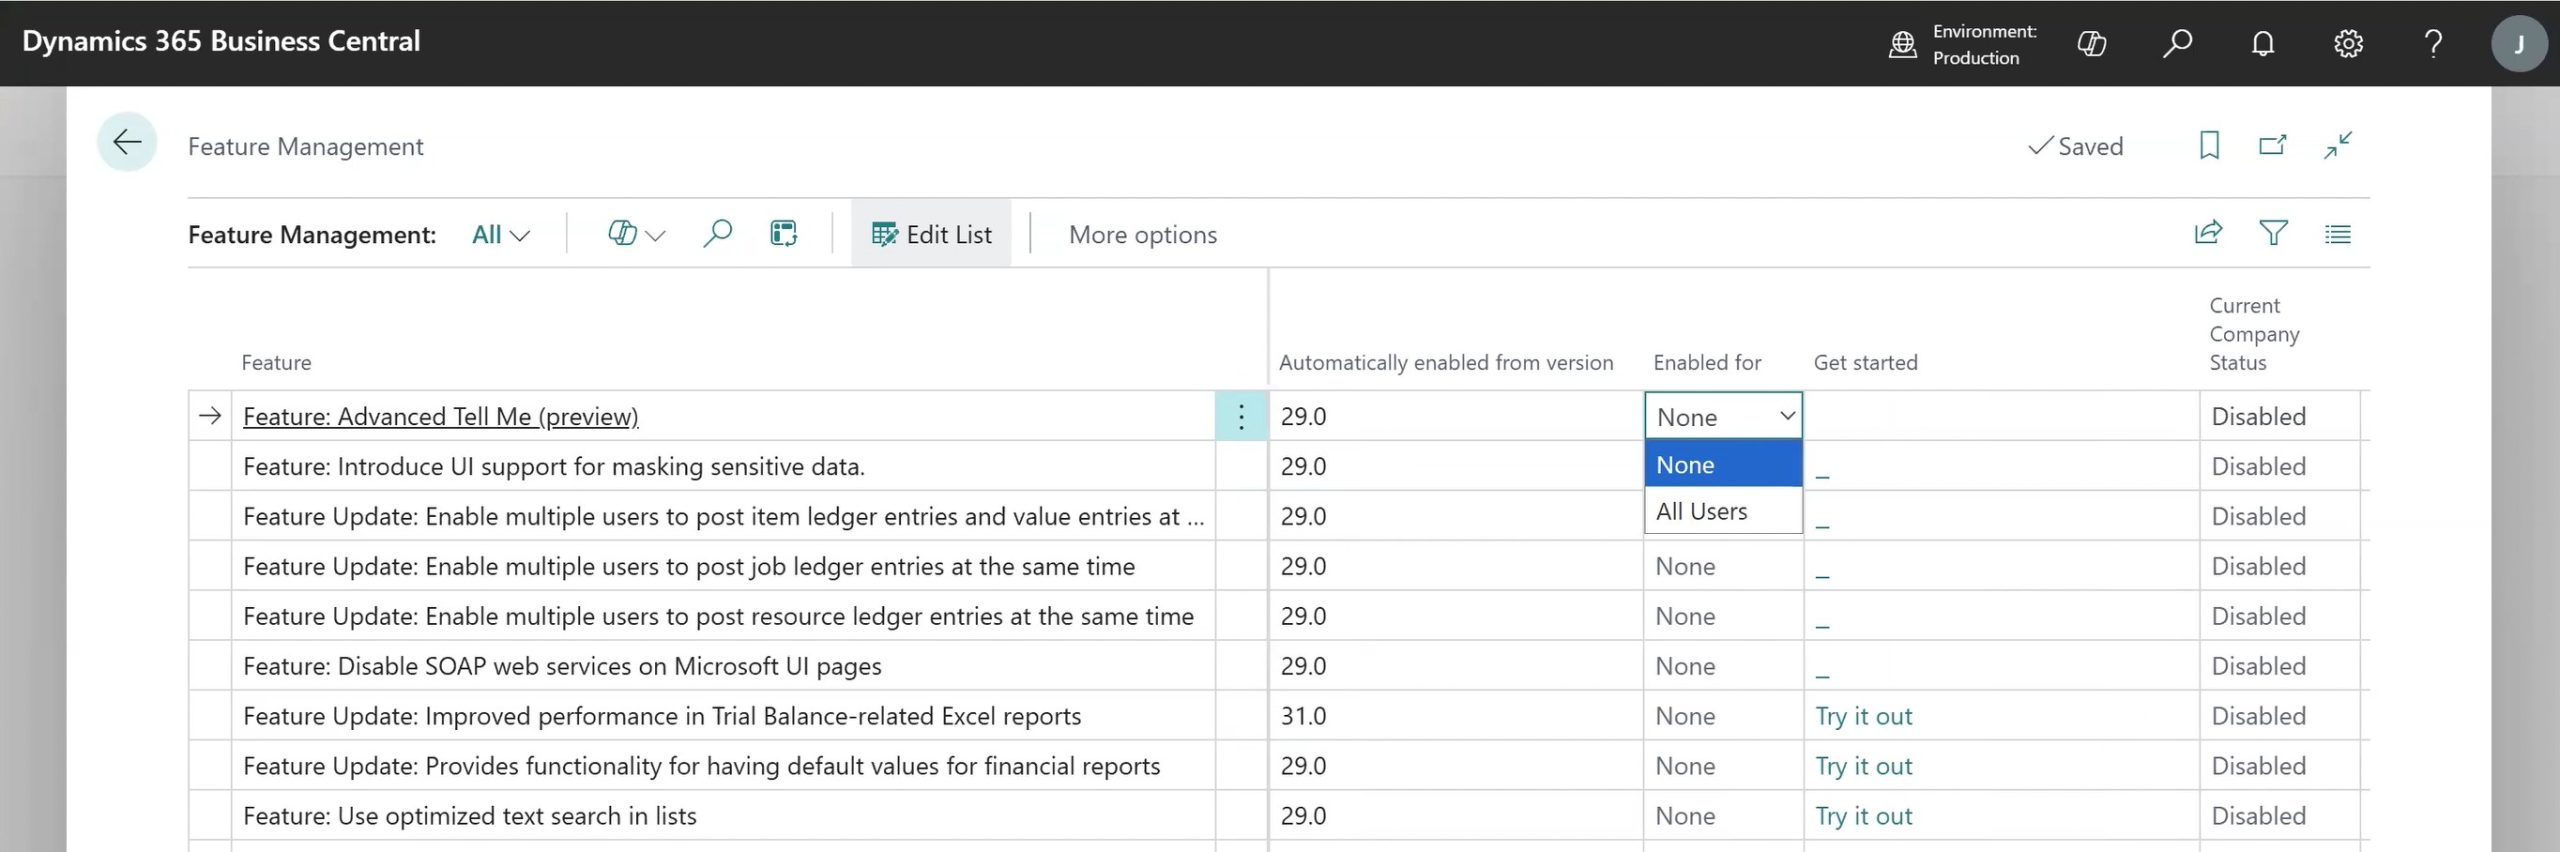This screenshot has width=2560, height=852.
Task: Open page in new window icon
Action: (x=2272, y=146)
